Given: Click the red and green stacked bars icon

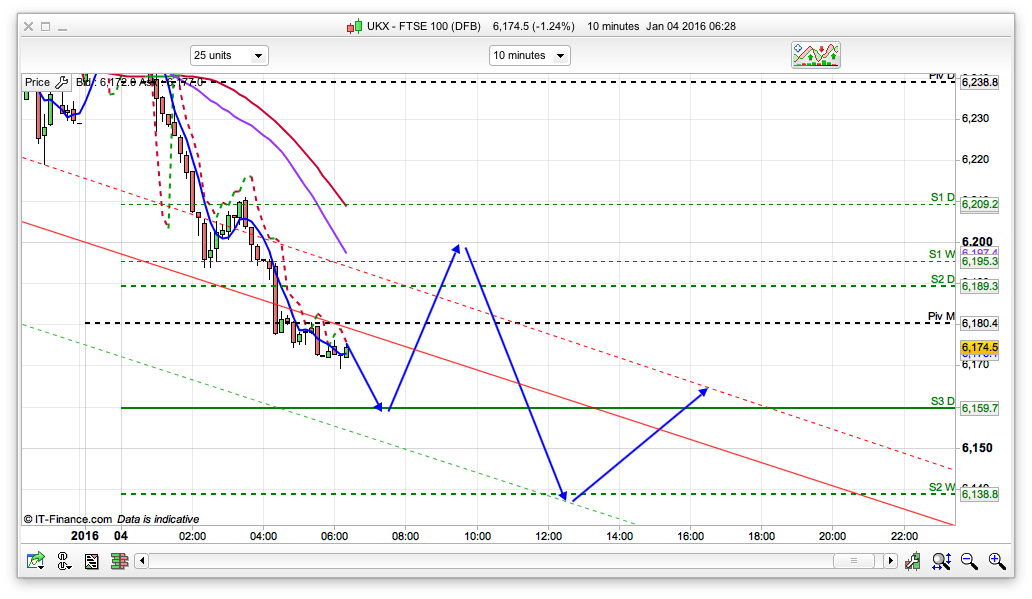Looking at the screenshot, I should 120,562.
